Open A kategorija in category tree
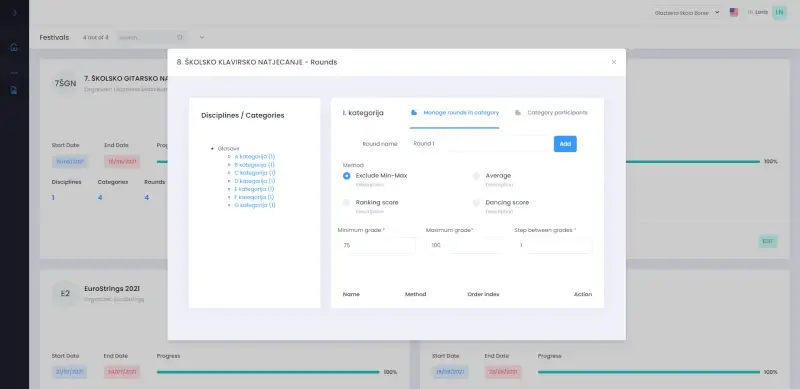This screenshot has height=389, width=800. (255, 157)
